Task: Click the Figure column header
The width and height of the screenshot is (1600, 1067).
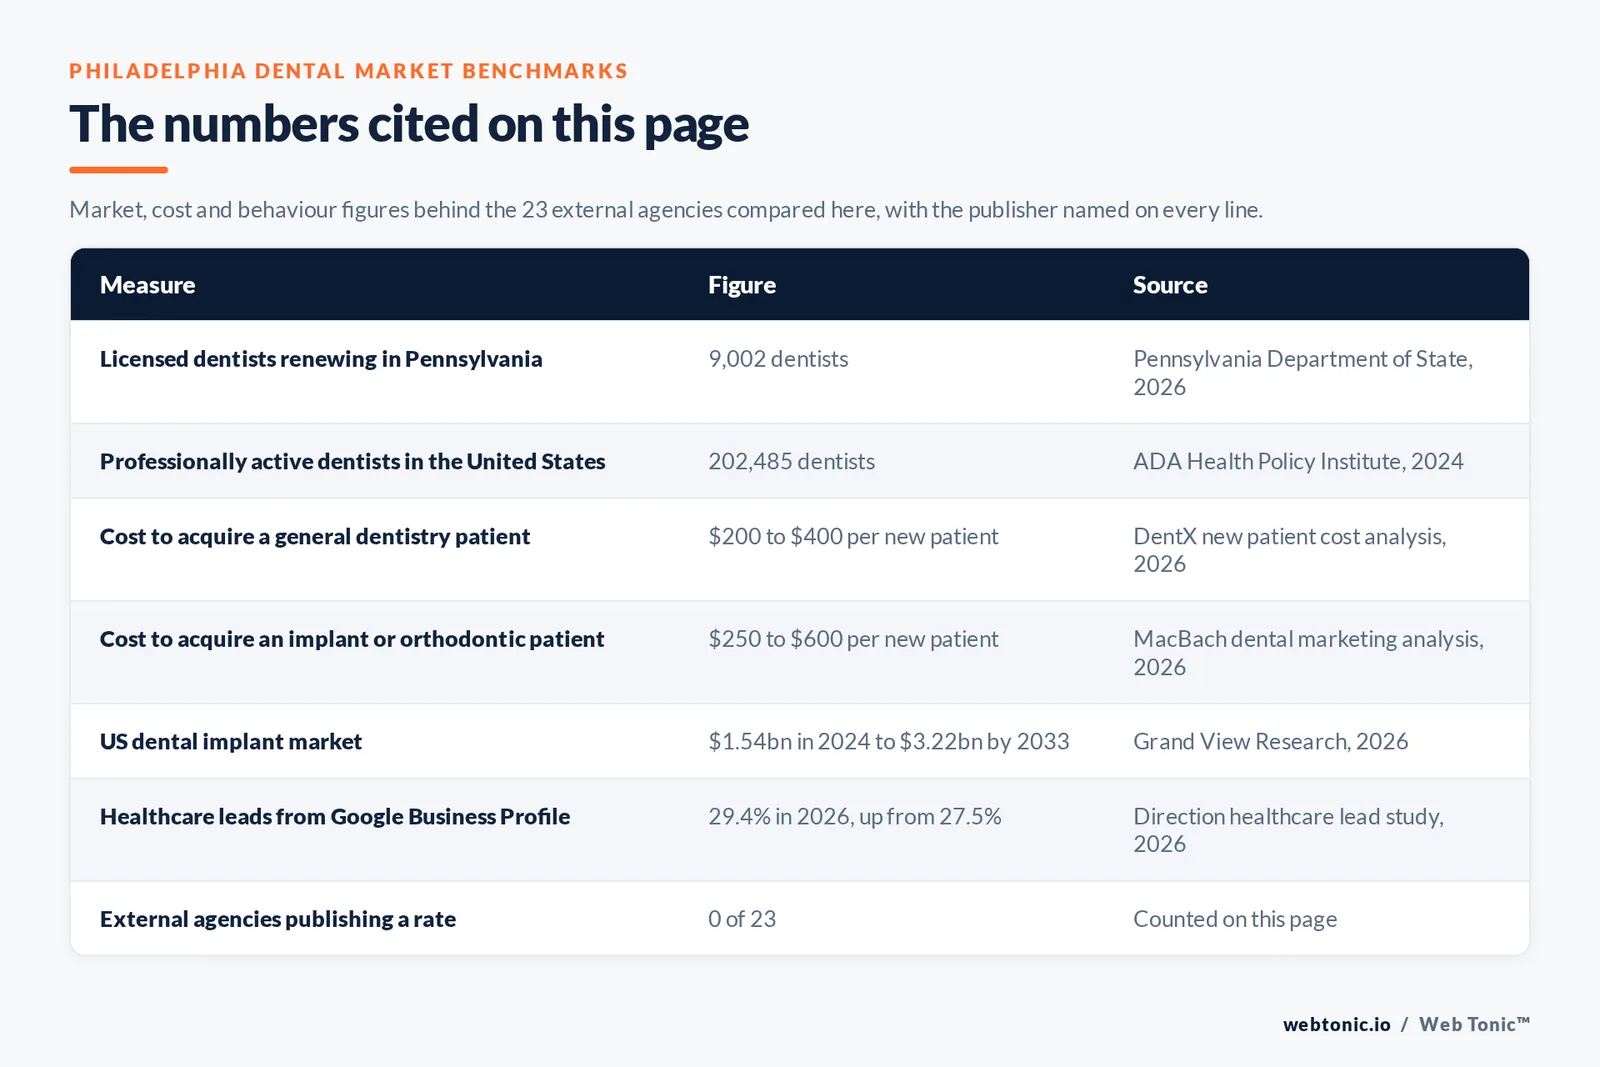Action: coord(742,285)
